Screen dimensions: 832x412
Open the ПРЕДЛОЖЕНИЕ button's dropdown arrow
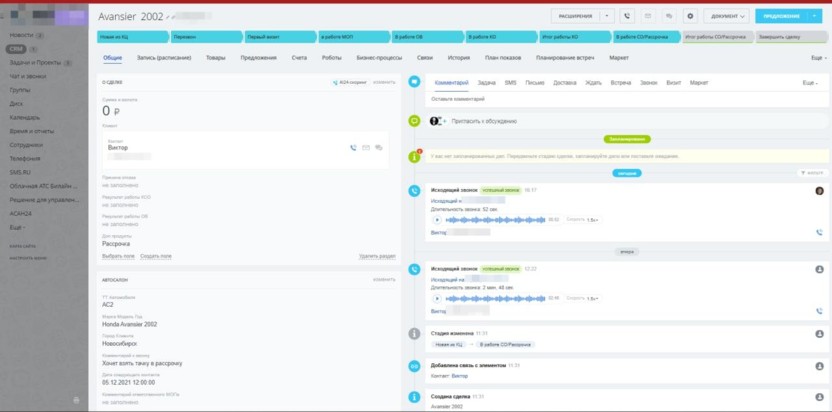815,16
